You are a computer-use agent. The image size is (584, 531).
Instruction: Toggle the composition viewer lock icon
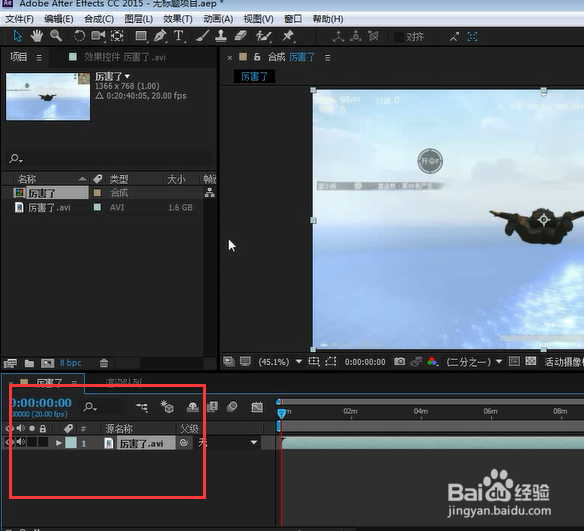(x=257, y=57)
